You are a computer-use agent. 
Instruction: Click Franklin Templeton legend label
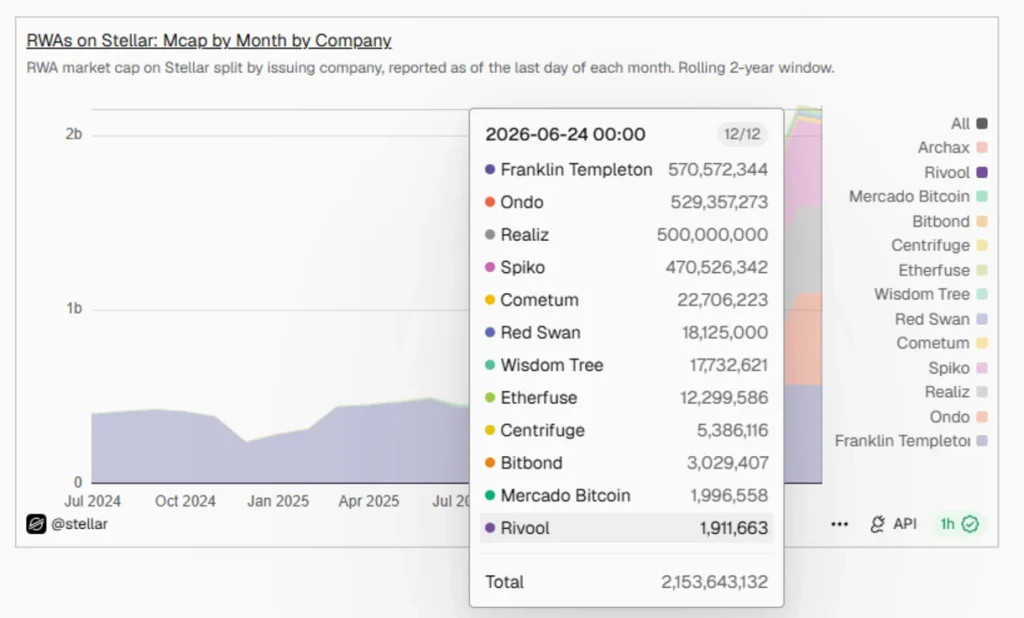click(x=902, y=441)
